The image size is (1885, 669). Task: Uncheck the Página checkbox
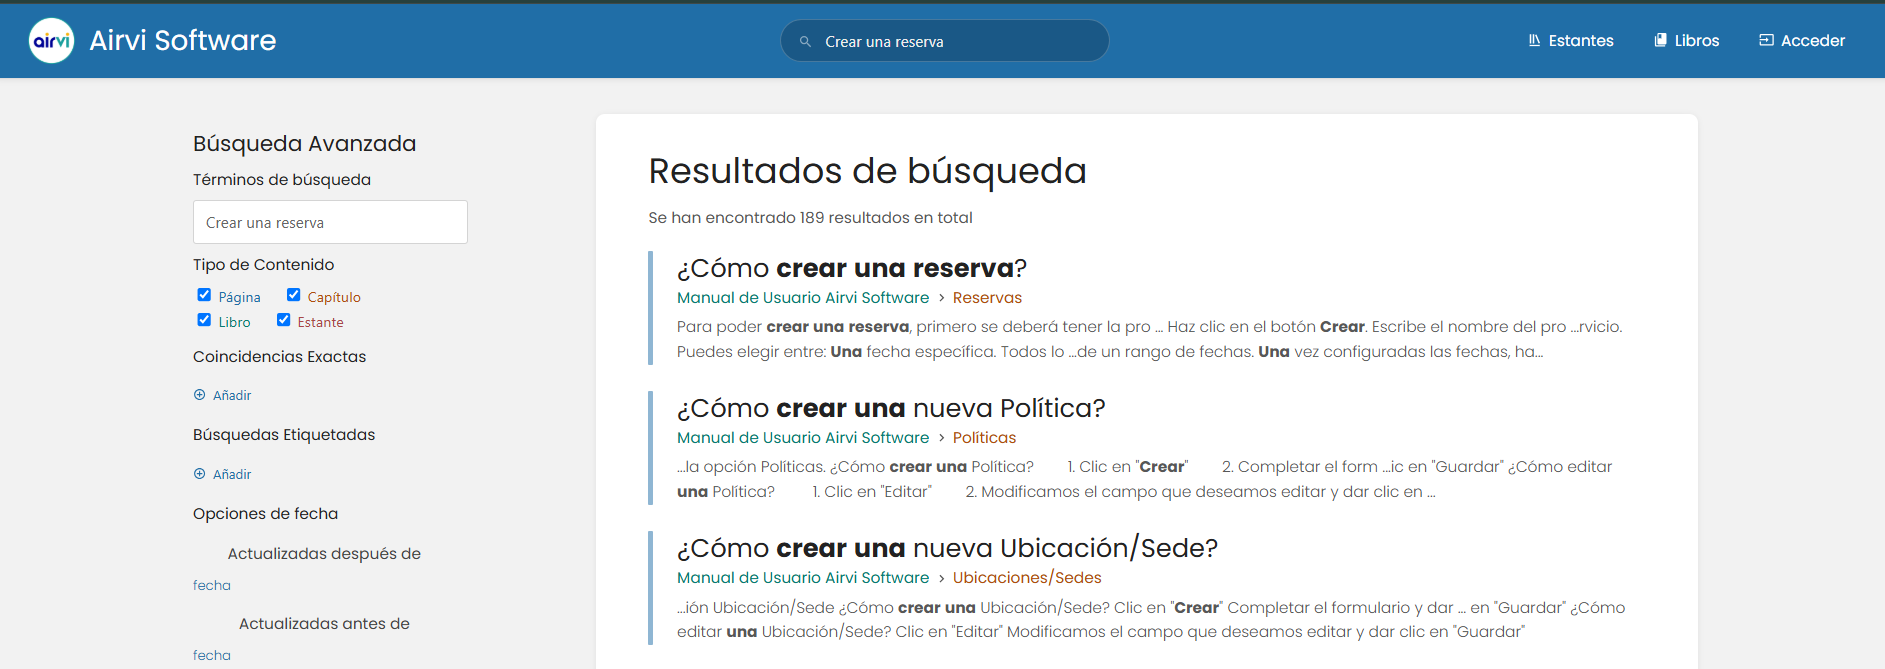click(204, 295)
